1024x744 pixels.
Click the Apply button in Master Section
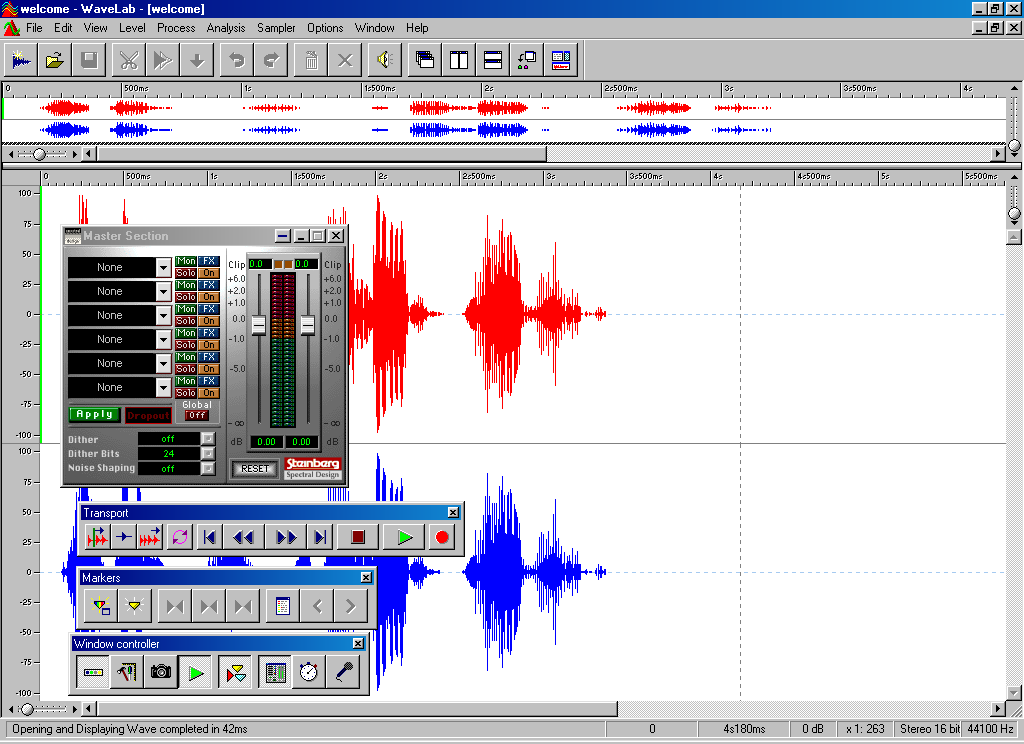coord(95,414)
